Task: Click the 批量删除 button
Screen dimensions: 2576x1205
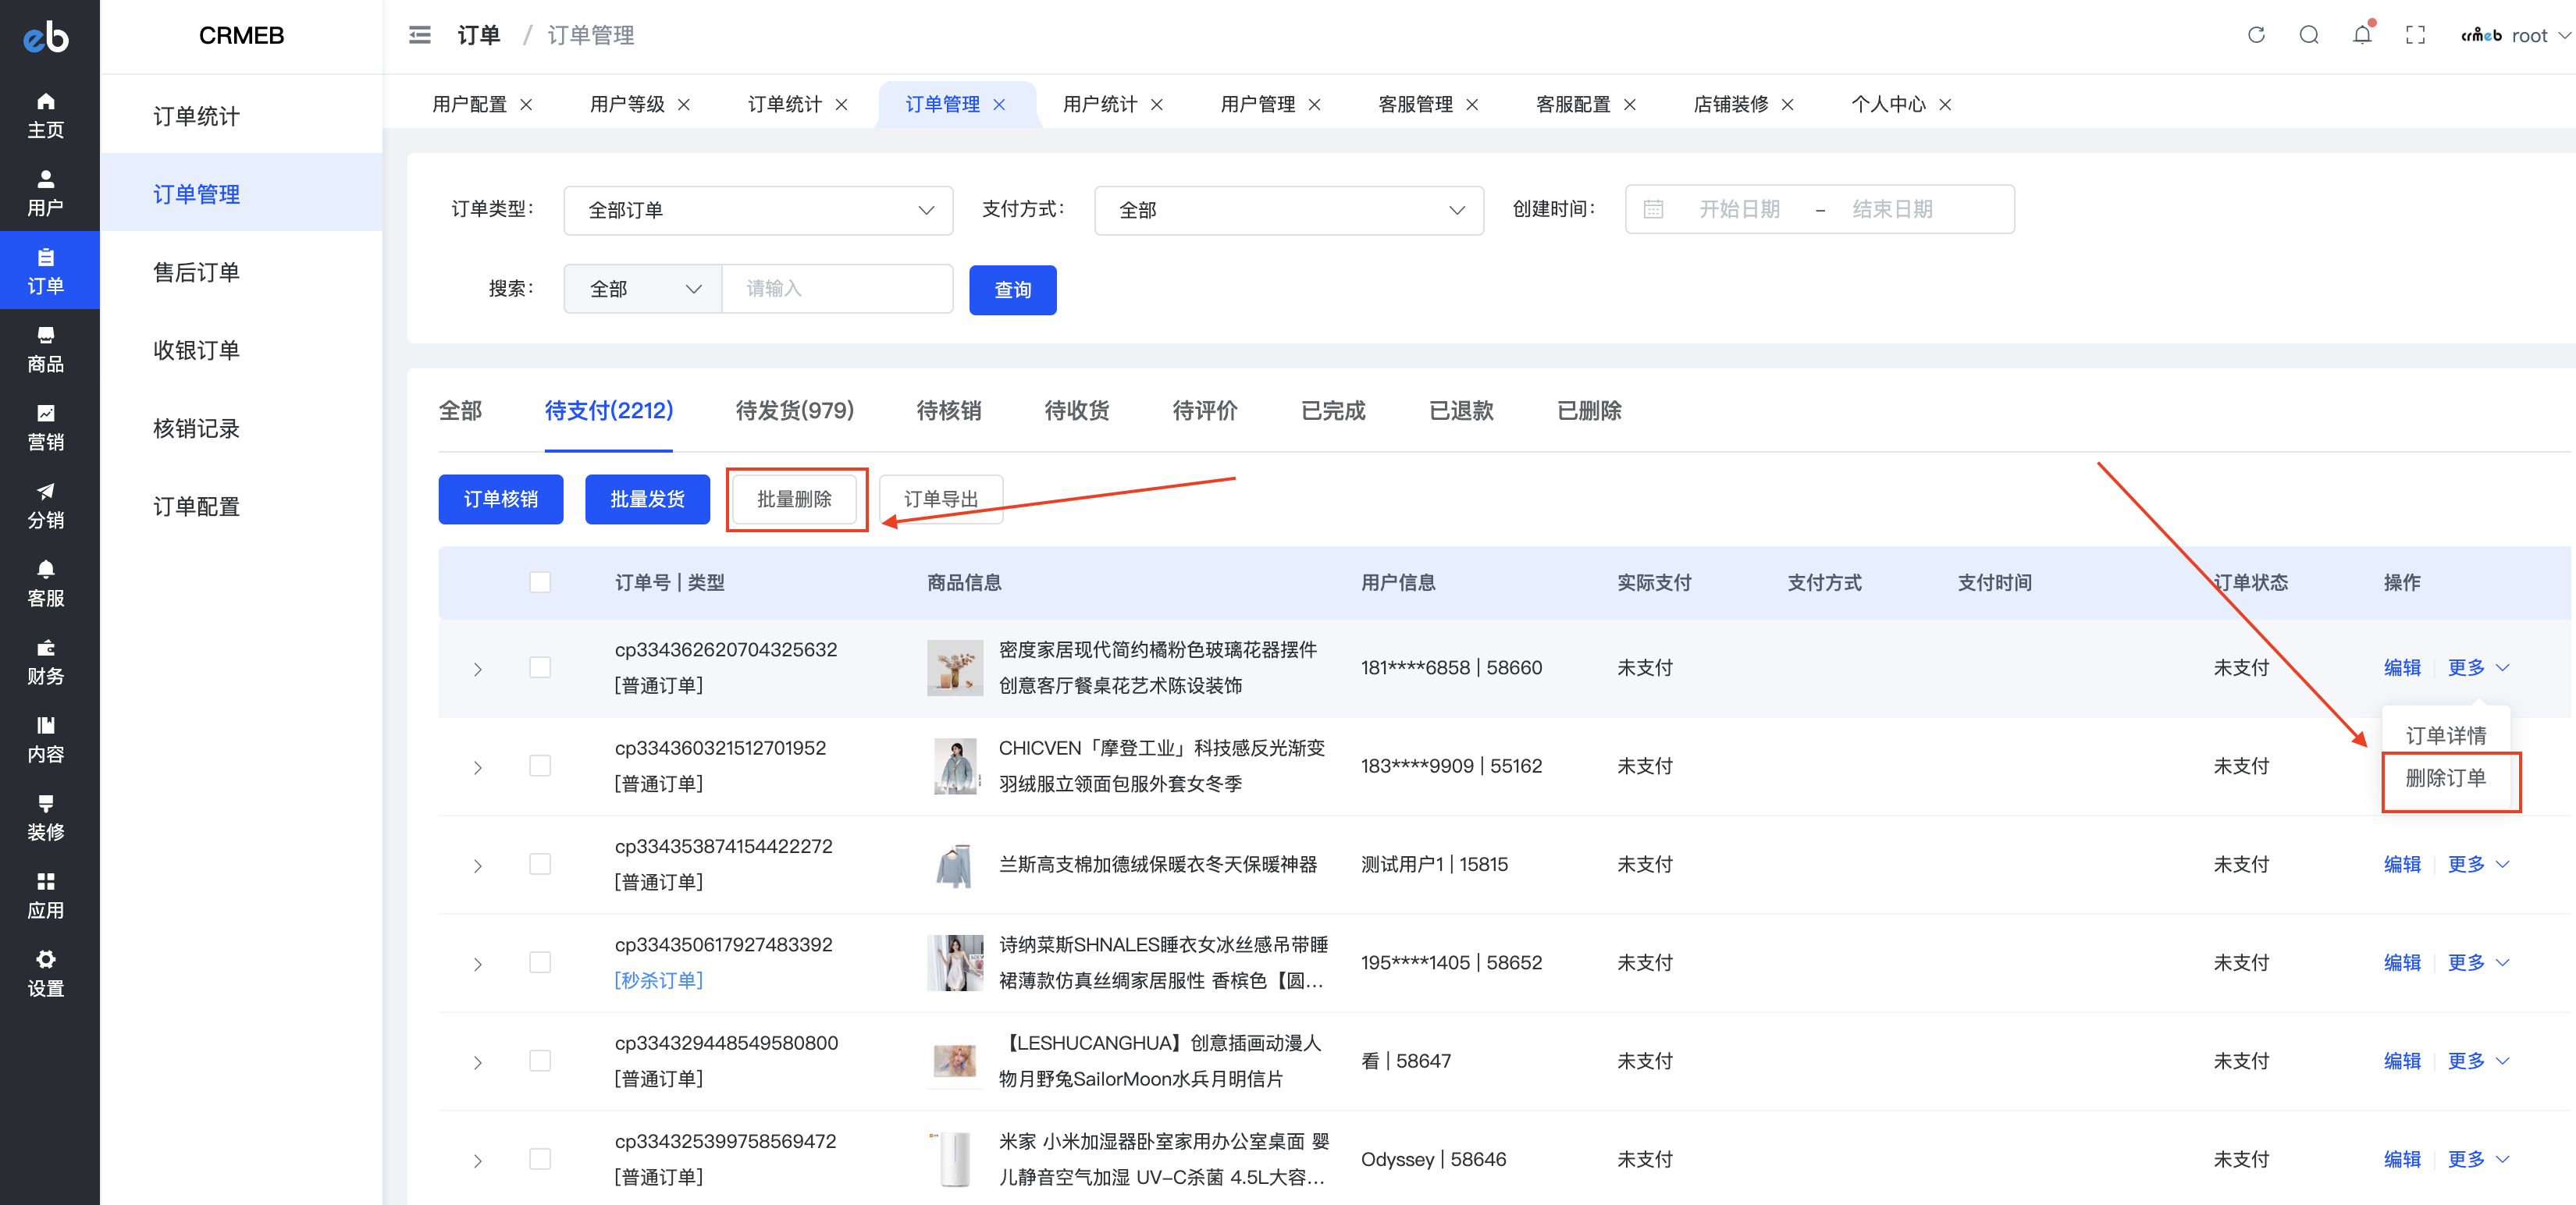Action: pyautogui.click(x=795, y=499)
